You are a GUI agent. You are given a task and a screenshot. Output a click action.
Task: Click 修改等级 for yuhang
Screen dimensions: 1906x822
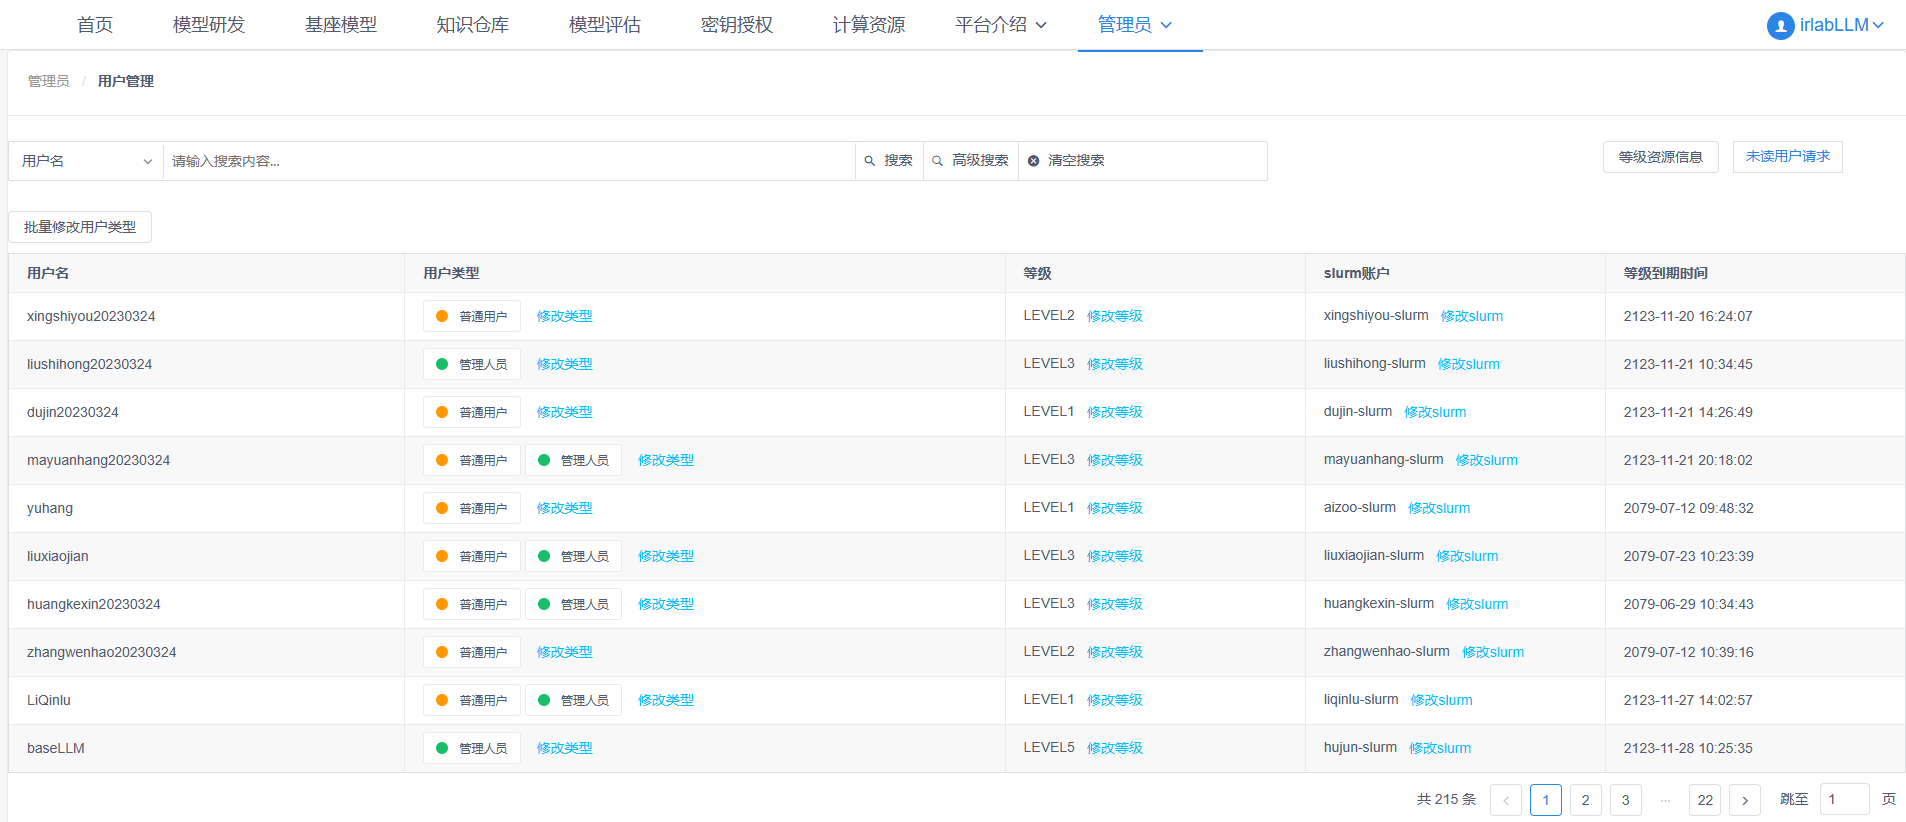pos(1115,508)
